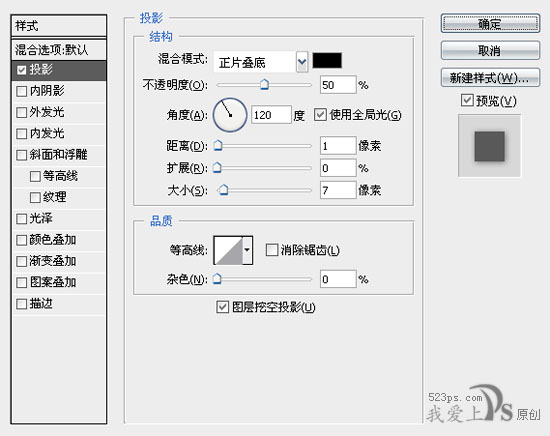Click the 确定 OK button
Image resolution: width=550 pixels, height=436 pixels.
click(x=490, y=24)
